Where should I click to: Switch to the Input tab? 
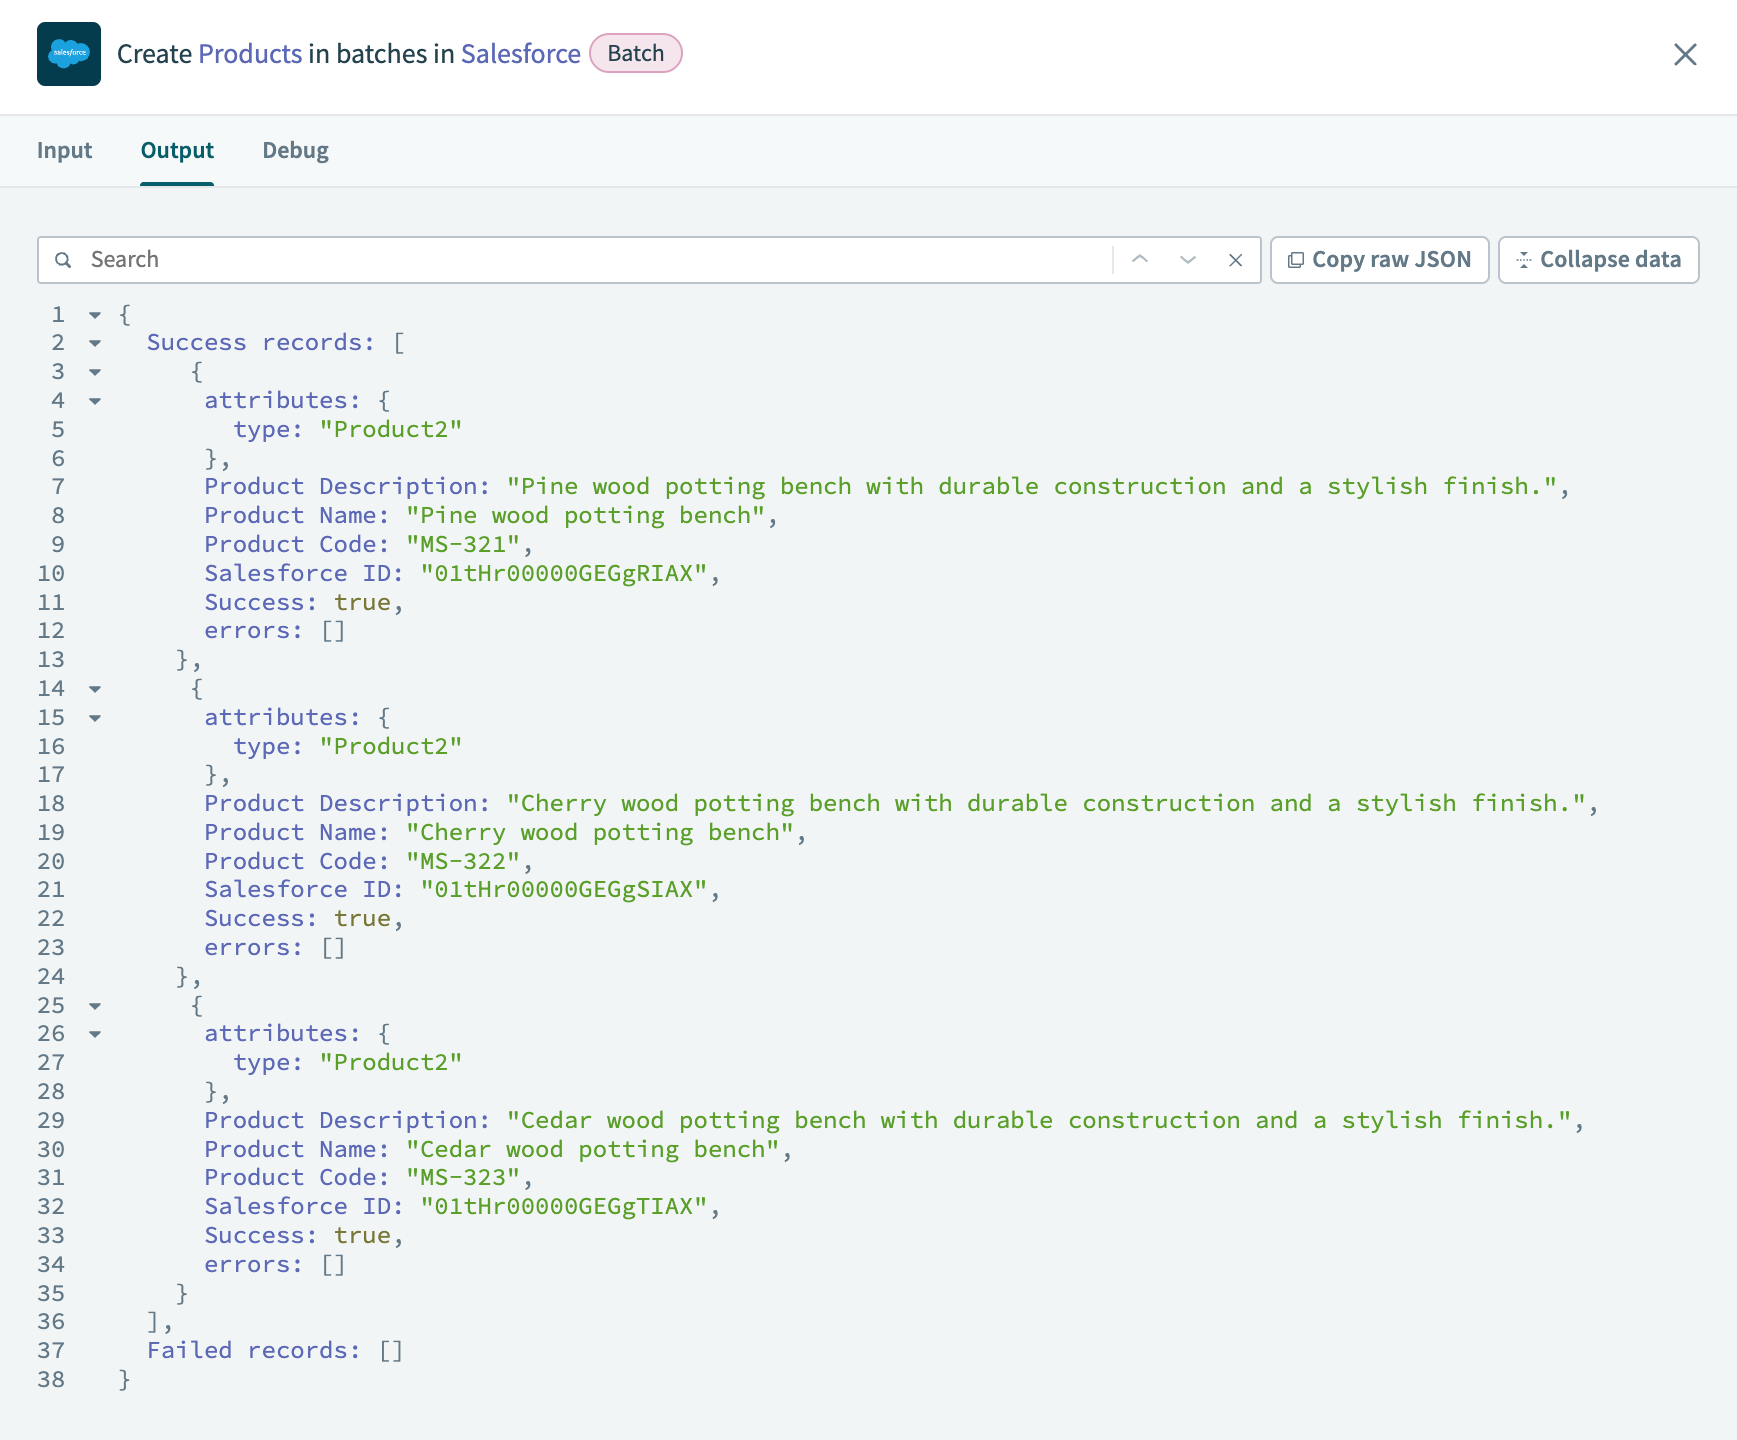pos(64,150)
